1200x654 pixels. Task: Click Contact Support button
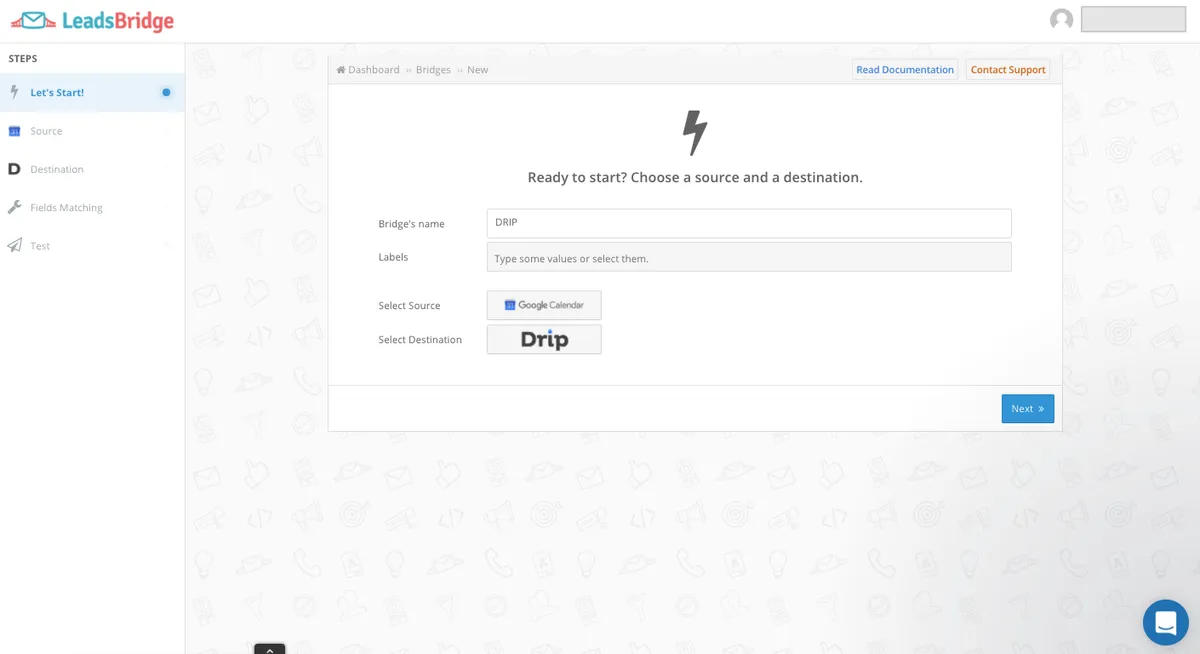[1008, 70]
